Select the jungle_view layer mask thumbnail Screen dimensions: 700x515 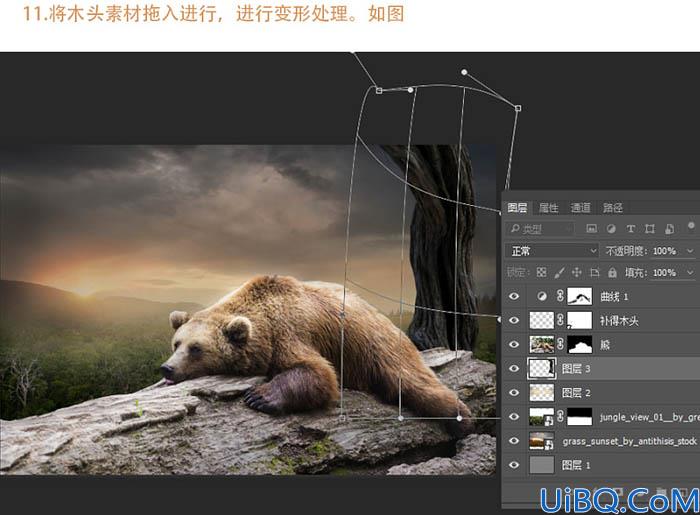[579, 417]
